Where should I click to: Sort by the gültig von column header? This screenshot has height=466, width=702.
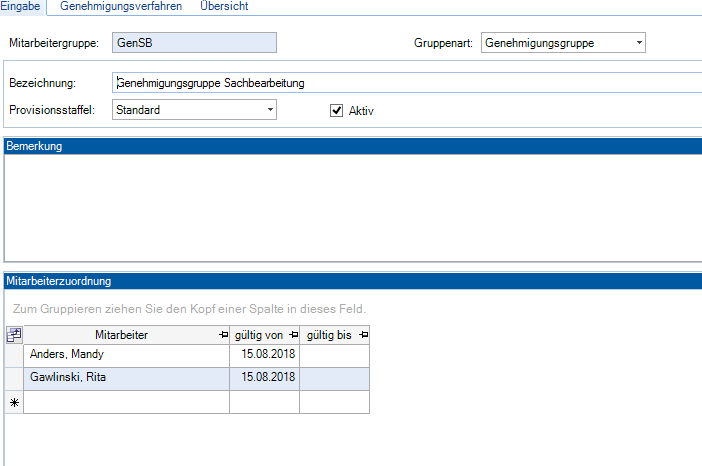coord(259,335)
